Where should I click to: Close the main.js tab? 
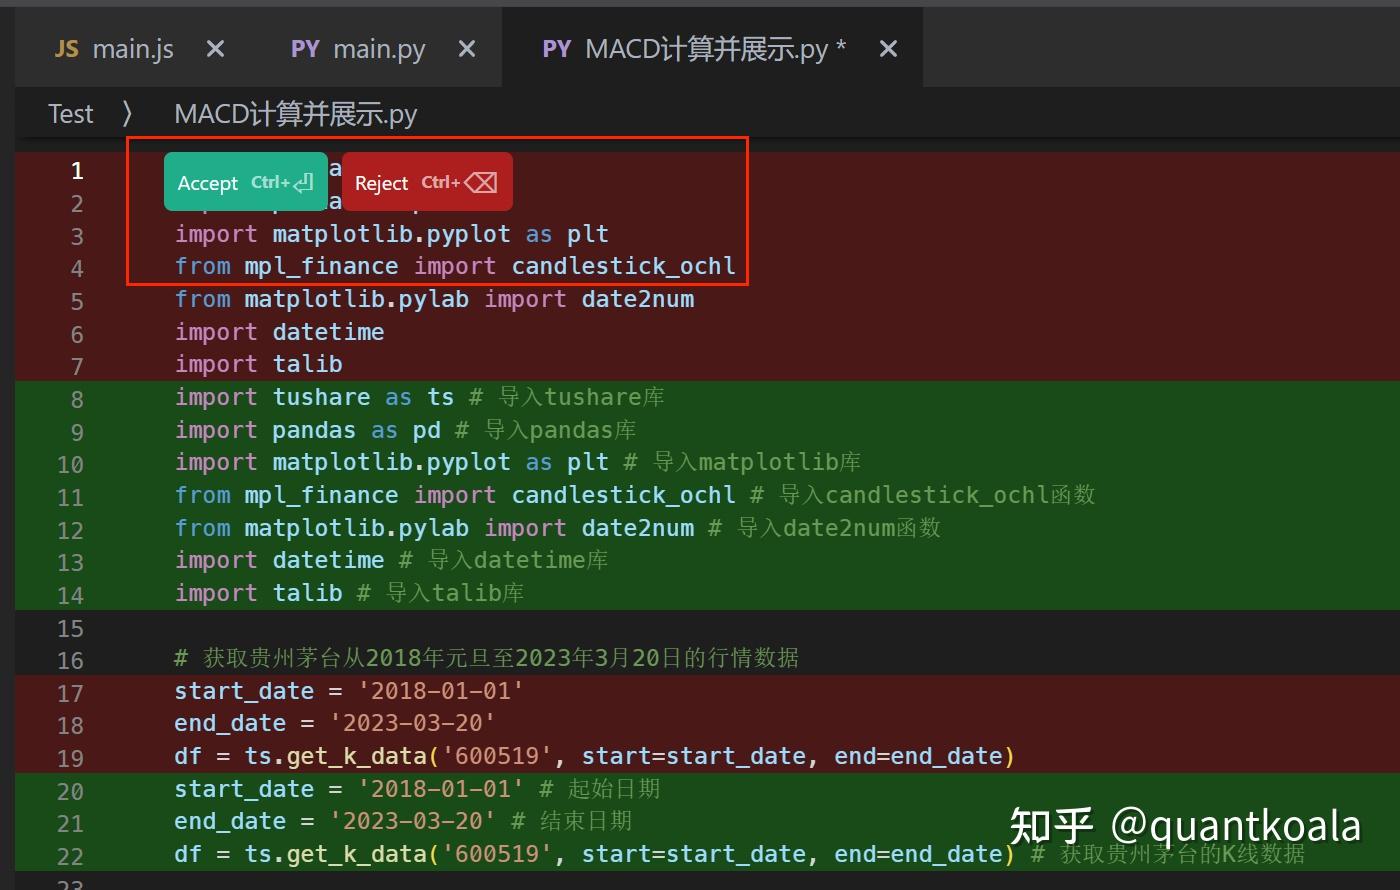pyautogui.click(x=215, y=49)
